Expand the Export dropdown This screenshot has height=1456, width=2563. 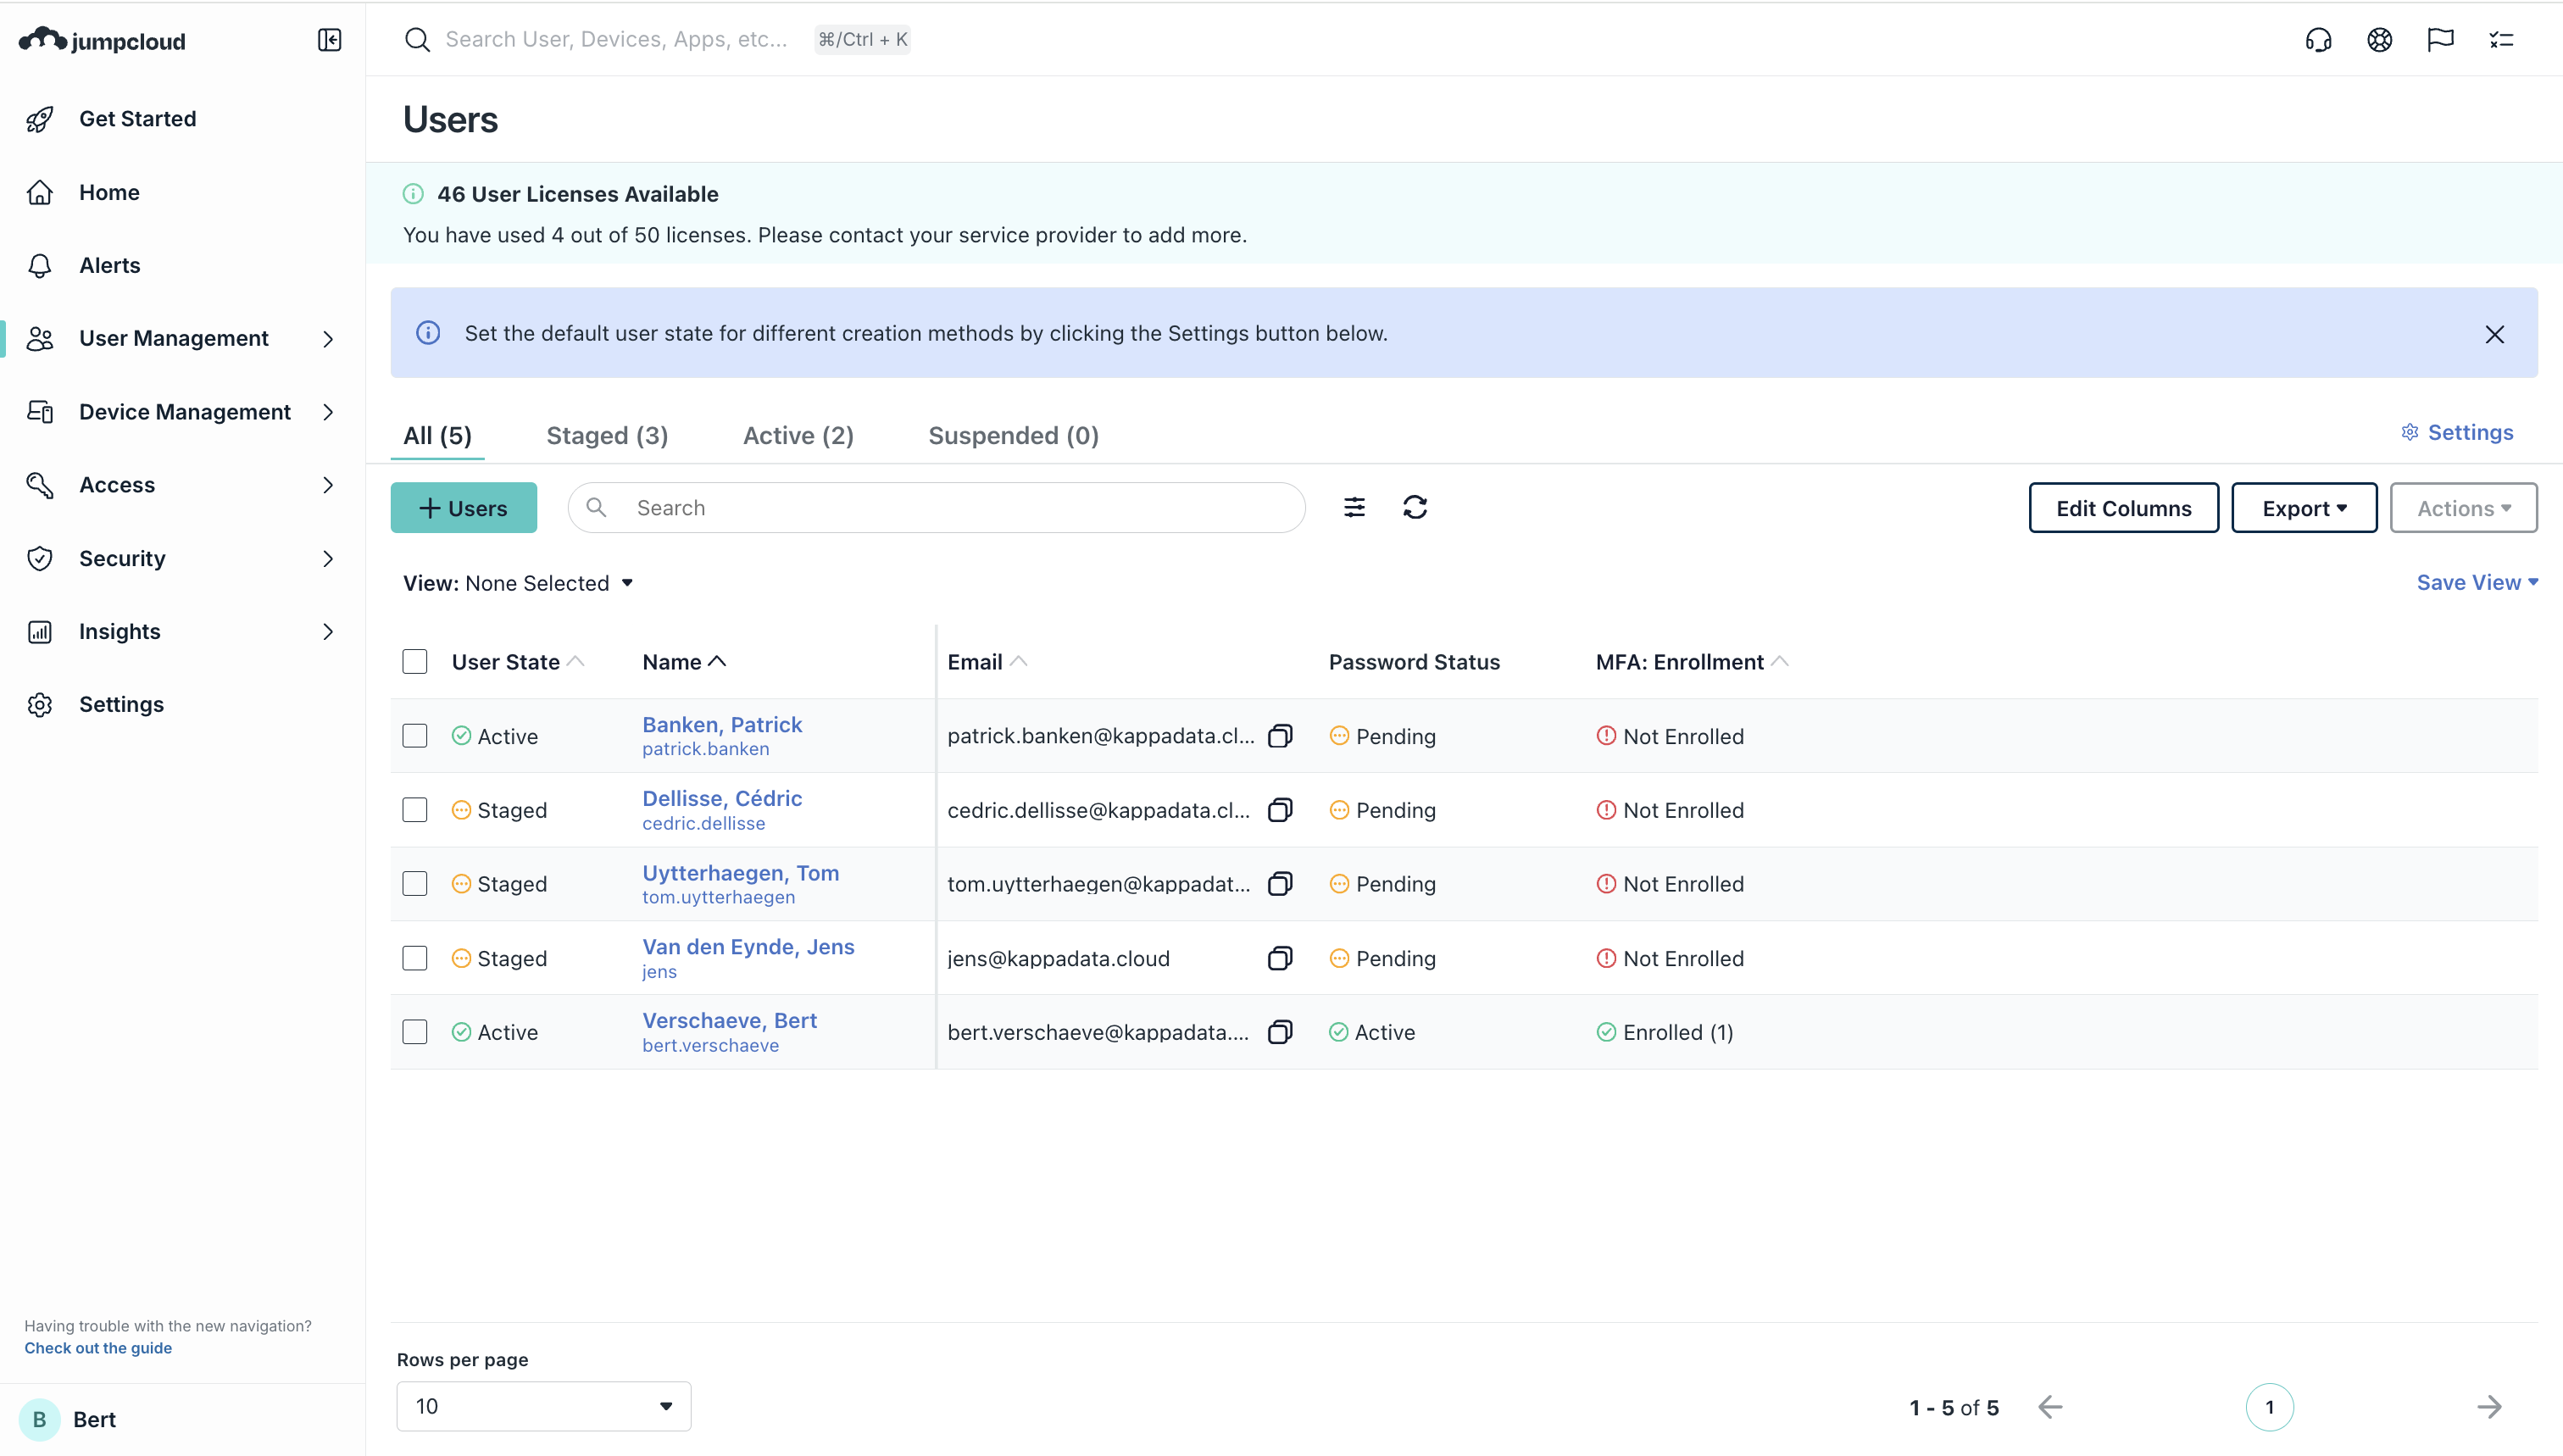tap(2303, 508)
